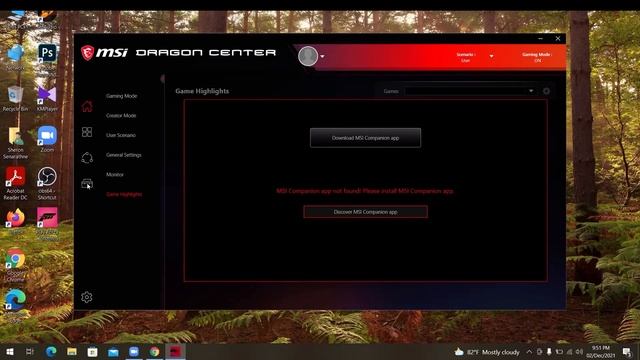Select the Microsoft Edge desktop shortcut
This screenshot has width=640, height=360.
pyautogui.click(x=16, y=305)
